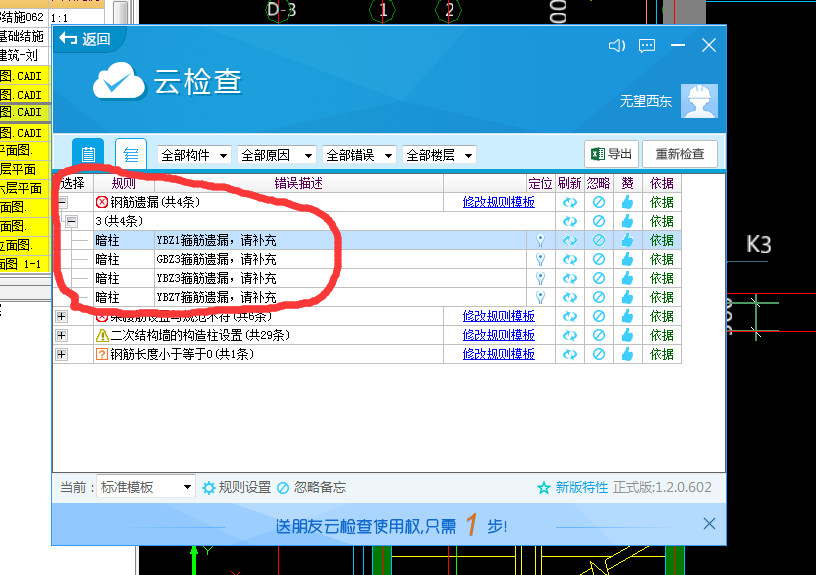
Task: Click the warning triangle icon of 二次结构墙
Action: point(102,335)
